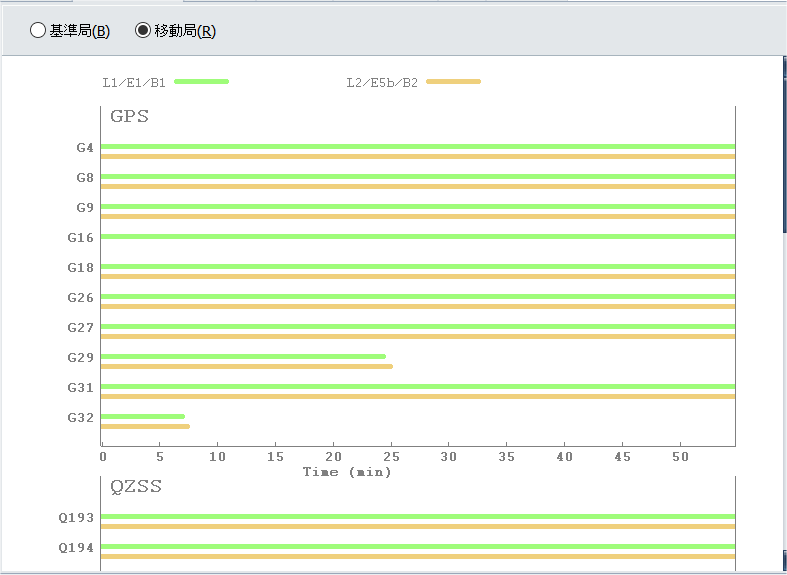This screenshot has height=575, width=787.
Task: Click the G8 green L1 signal bar
Action: coord(418,177)
